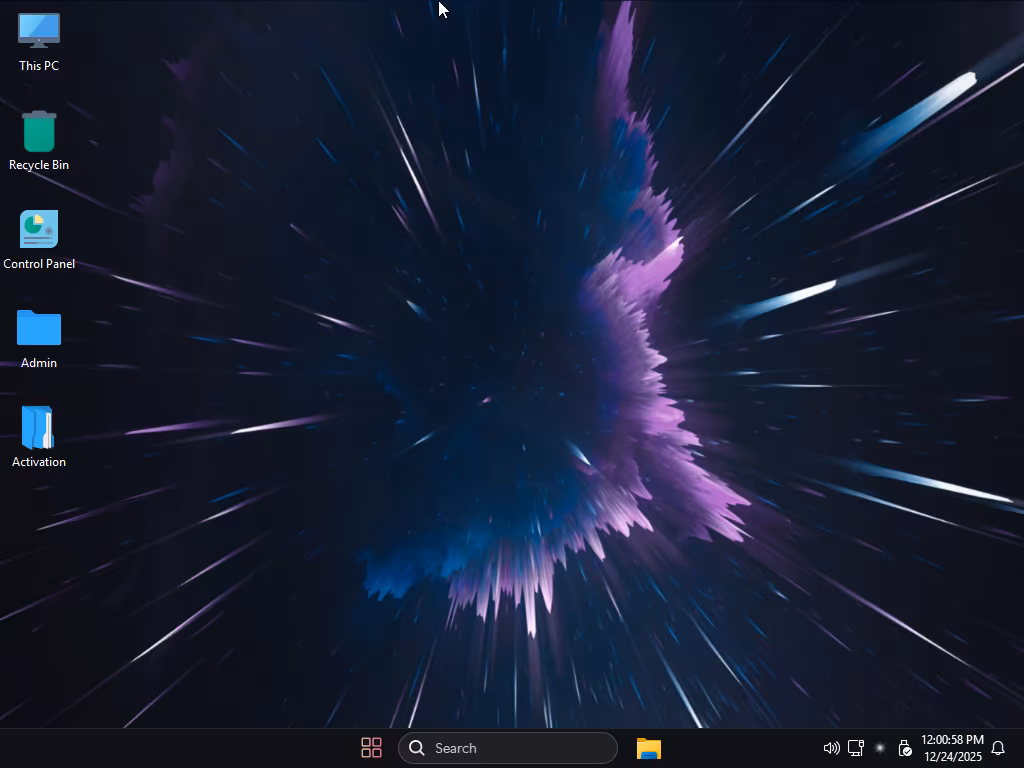Click the 12/24/2025 date in the tray
The image size is (1024, 768).
[953, 757]
